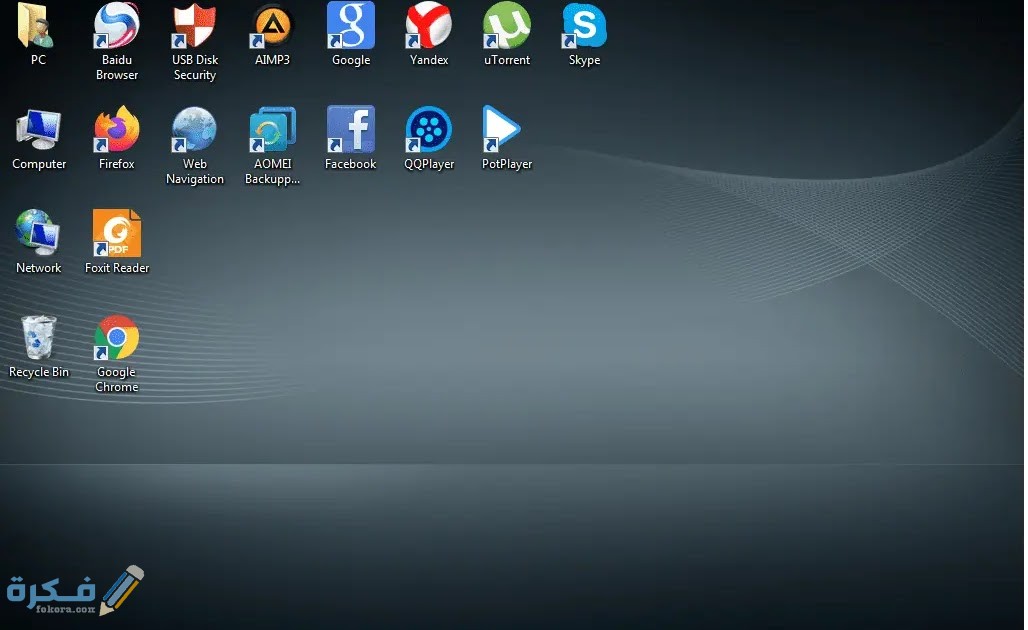Click the Baidu Browser shortcut
Viewport: 1028px width, 630px height.
tap(117, 27)
